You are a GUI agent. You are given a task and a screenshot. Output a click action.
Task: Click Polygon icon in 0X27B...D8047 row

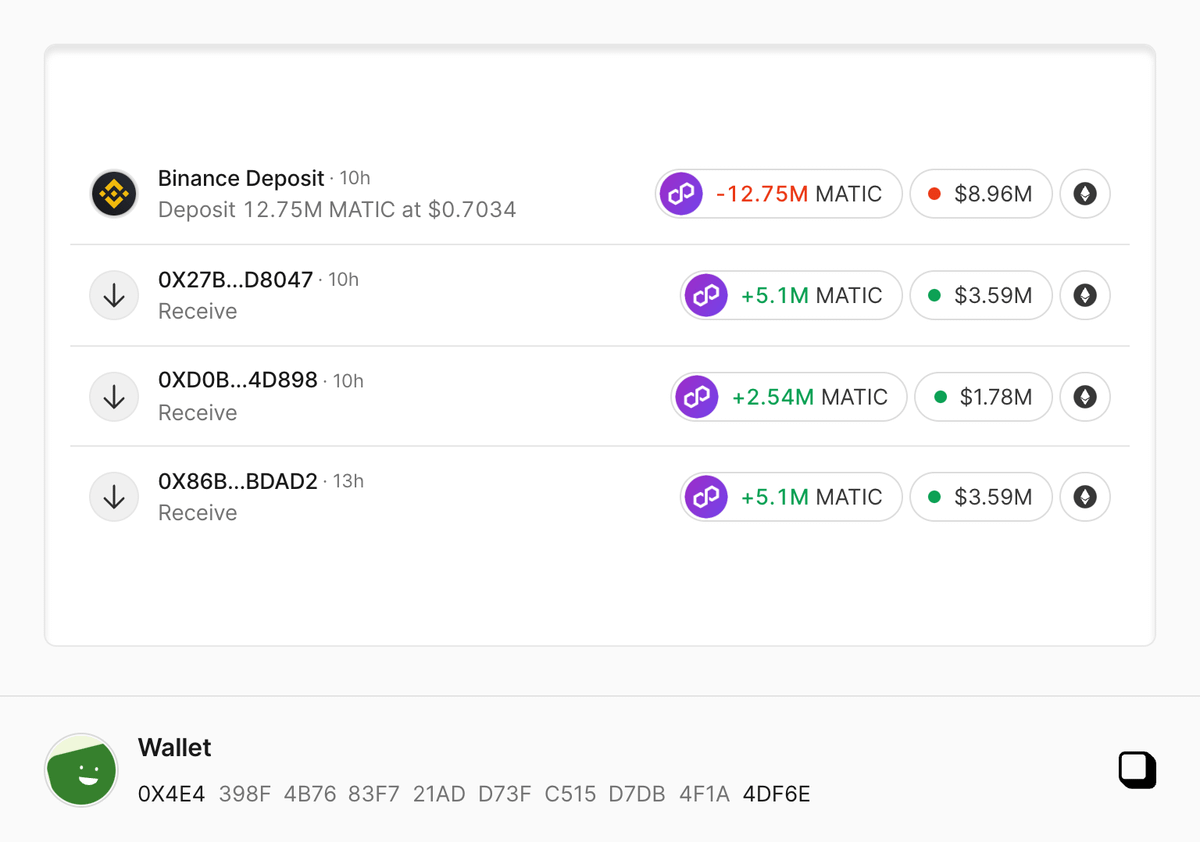tap(707, 295)
